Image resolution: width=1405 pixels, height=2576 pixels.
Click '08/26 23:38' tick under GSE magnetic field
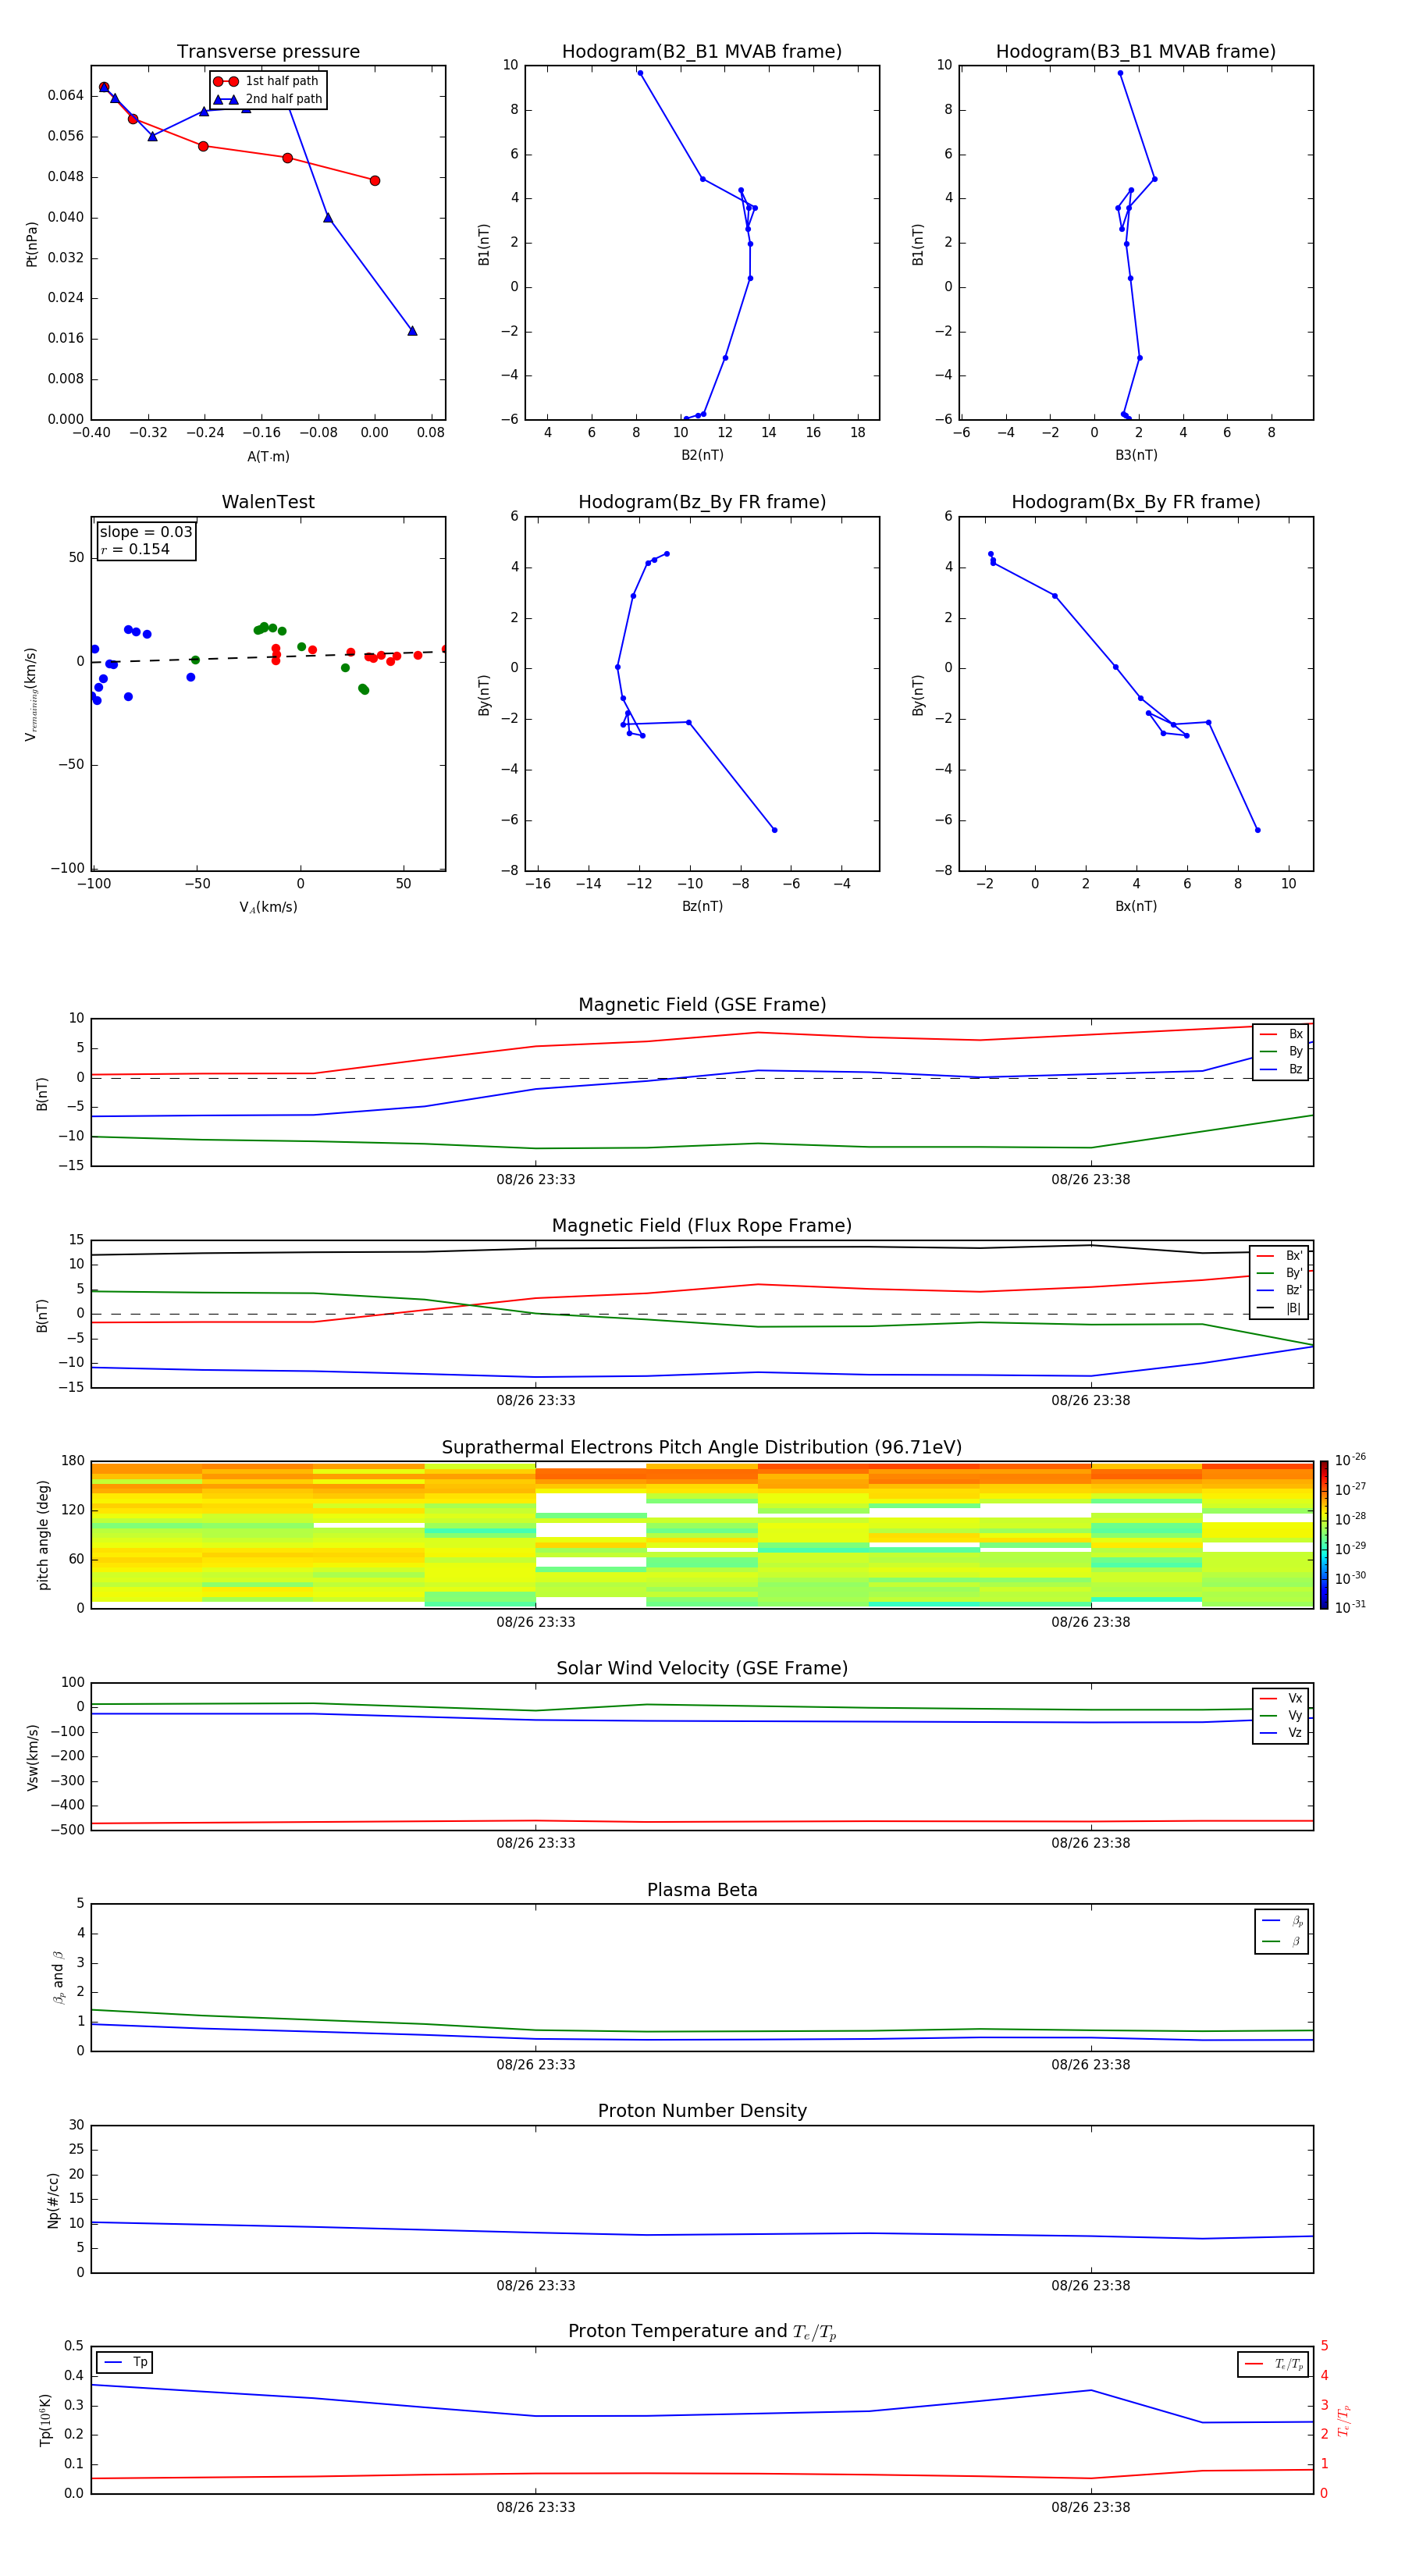click(x=1091, y=1179)
